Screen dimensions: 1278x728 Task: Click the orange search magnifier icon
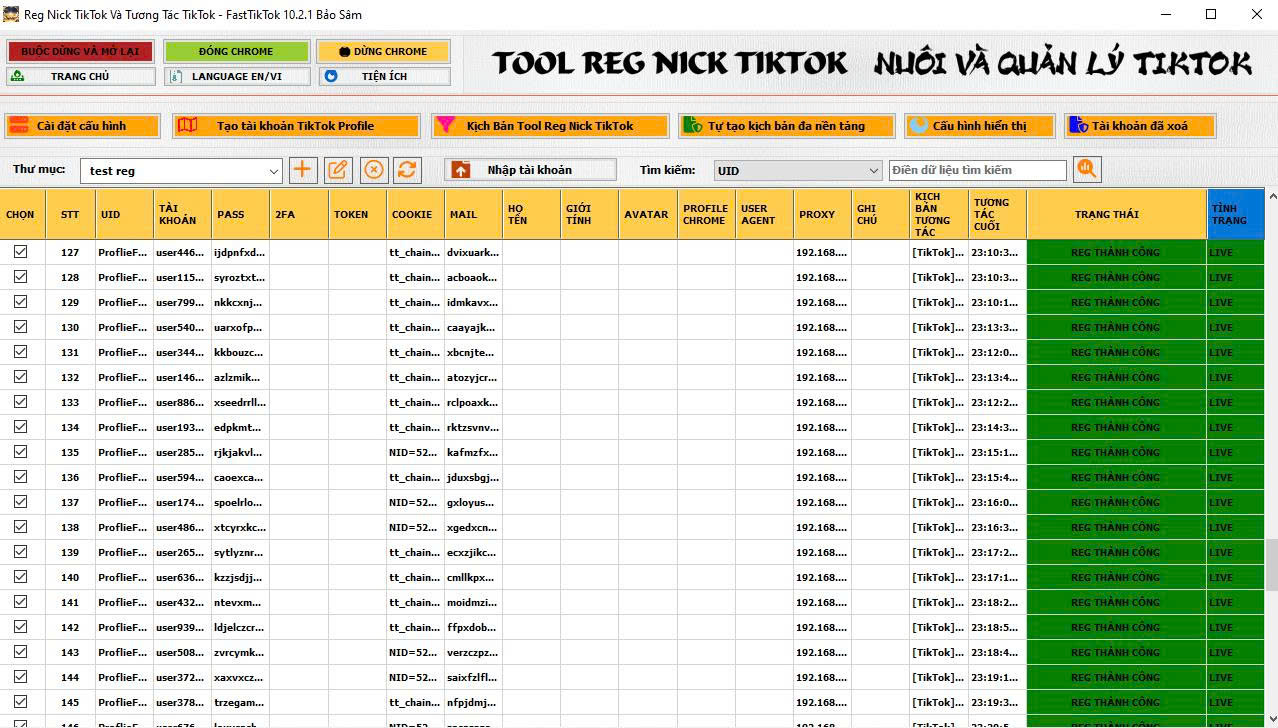(1087, 170)
